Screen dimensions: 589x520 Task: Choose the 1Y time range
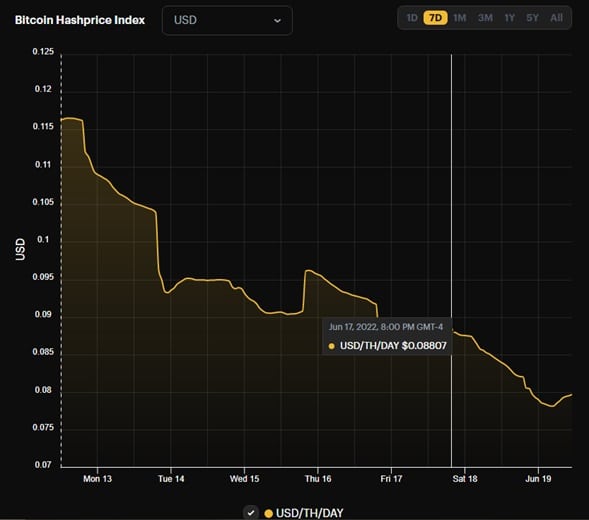[509, 18]
